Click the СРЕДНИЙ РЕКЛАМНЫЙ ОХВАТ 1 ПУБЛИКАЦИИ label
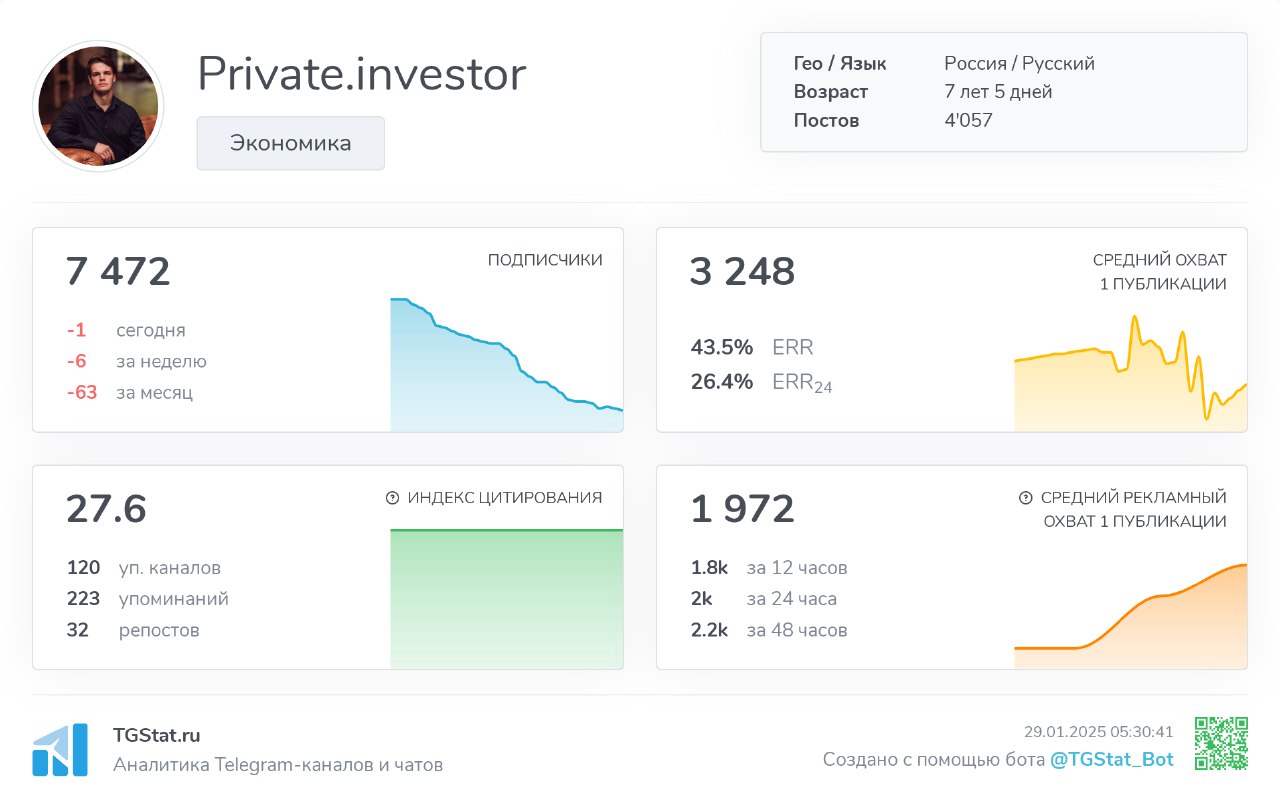Image resolution: width=1280 pixels, height=803 pixels. click(1134, 509)
